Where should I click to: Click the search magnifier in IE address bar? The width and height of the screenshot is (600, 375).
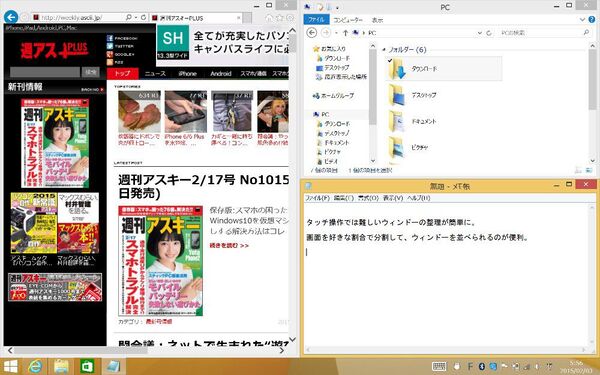[129, 17]
